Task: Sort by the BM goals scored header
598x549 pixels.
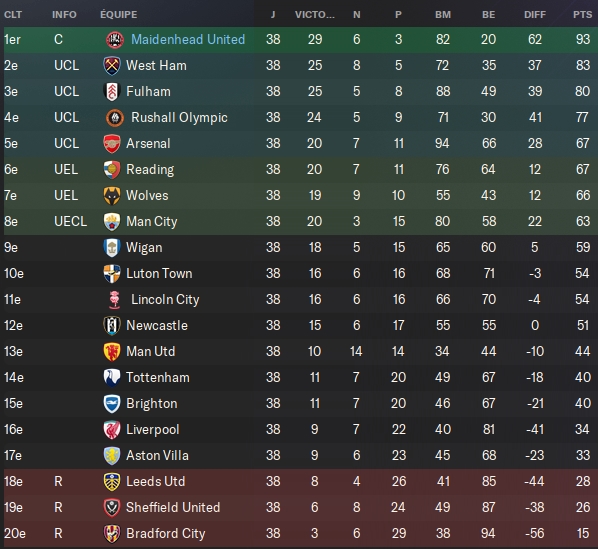Action: pos(443,14)
